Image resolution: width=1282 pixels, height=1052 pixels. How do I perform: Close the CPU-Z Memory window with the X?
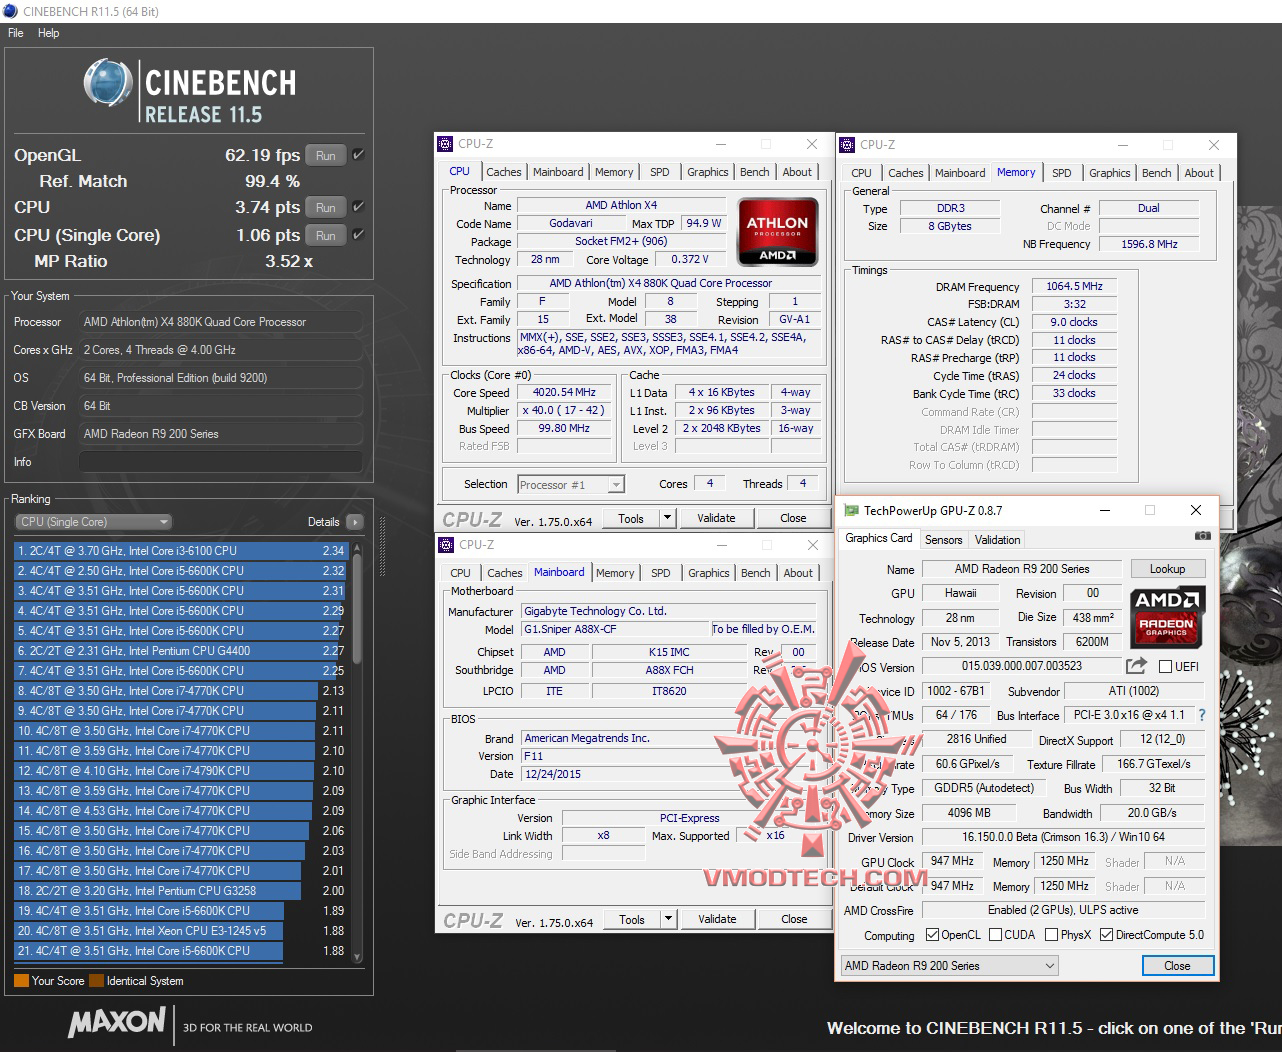(1214, 145)
